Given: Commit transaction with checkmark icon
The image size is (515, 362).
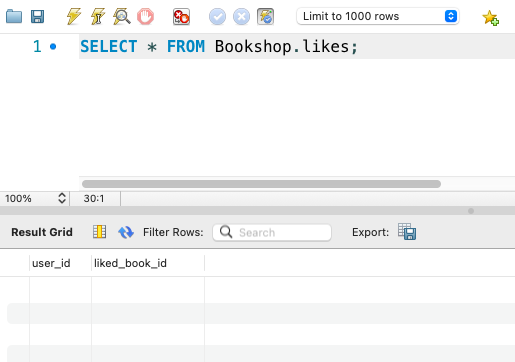Looking at the screenshot, I should [x=217, y=17].
